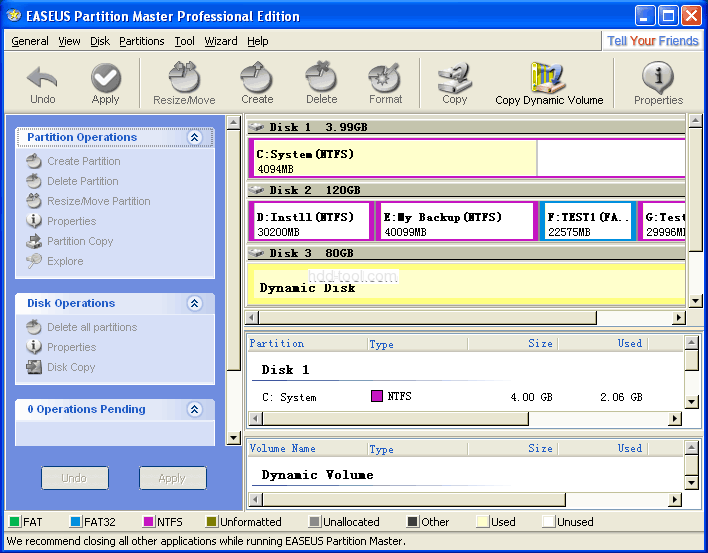
Task: Click the Other legend color swatch
Action: pyautogui.click(x=412, y=522)
